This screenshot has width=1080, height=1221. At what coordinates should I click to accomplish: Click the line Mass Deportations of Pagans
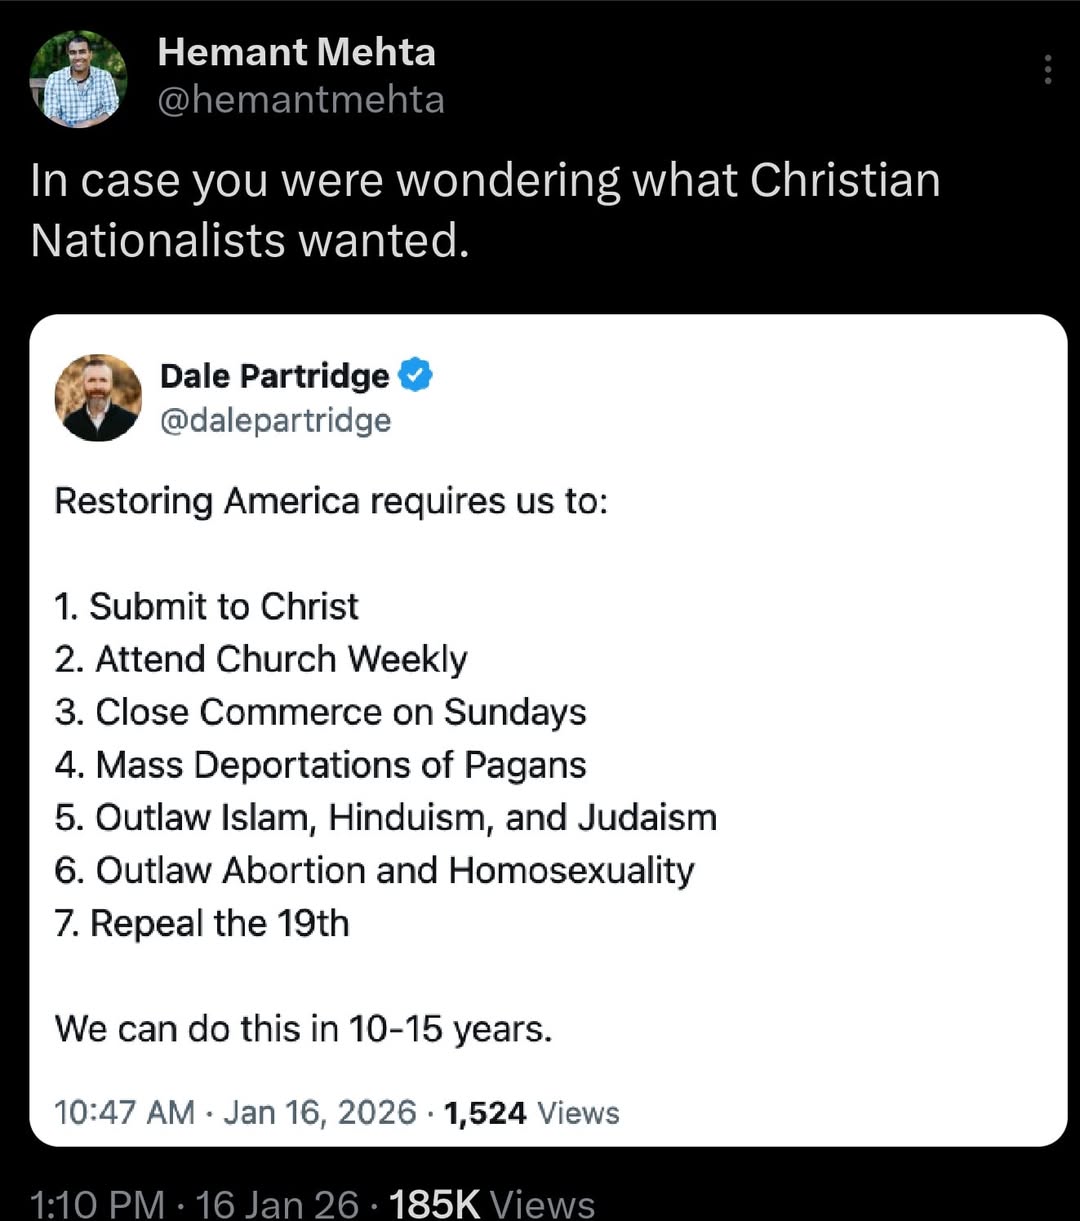click(320, 764)
